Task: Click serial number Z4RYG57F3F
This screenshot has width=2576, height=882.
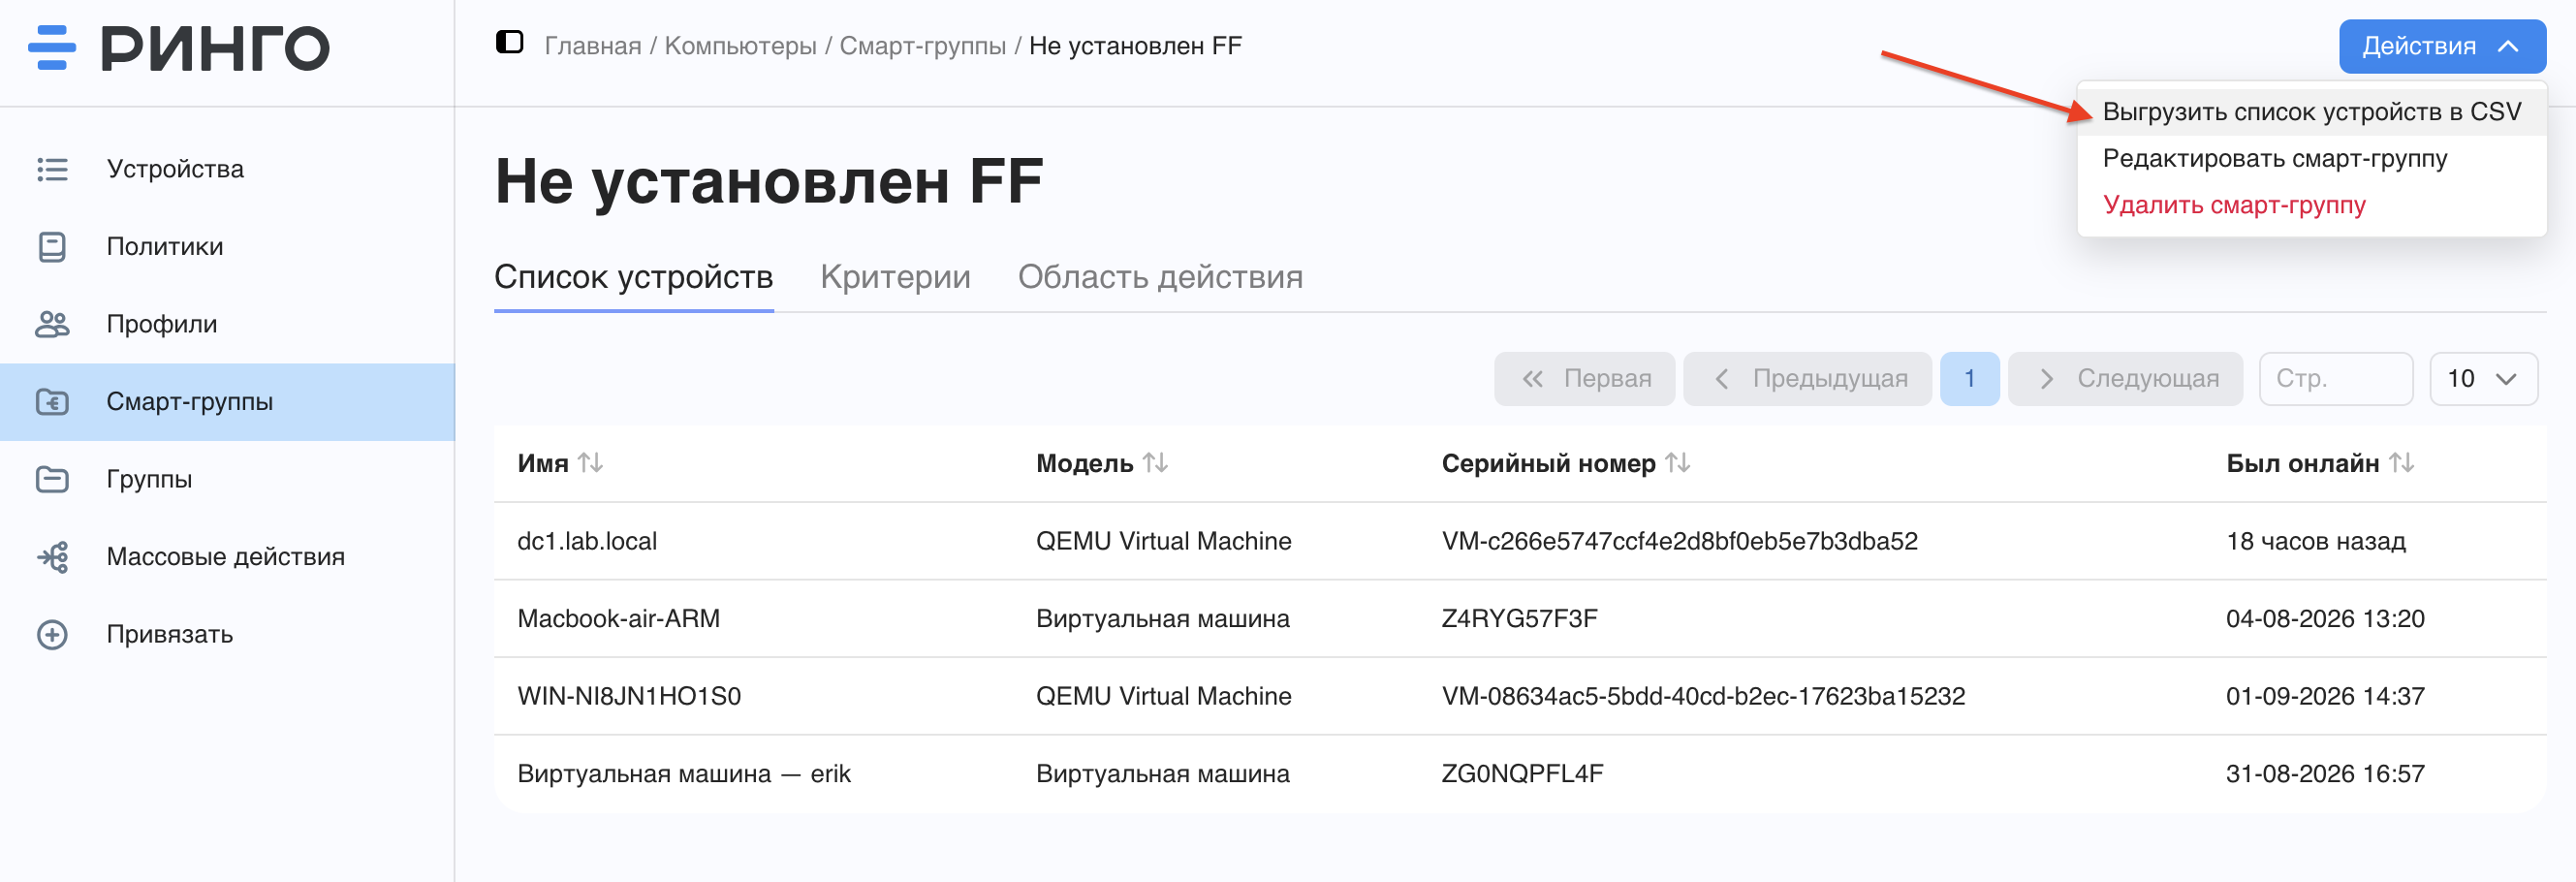Action: click(1519, 619)
